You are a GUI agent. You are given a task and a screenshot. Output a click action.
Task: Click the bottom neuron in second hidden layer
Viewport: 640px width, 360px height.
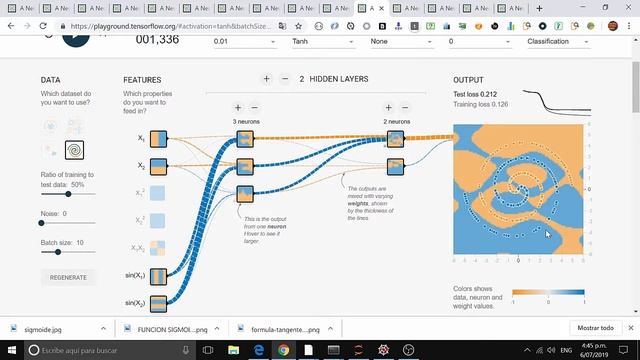click(396, 167)
